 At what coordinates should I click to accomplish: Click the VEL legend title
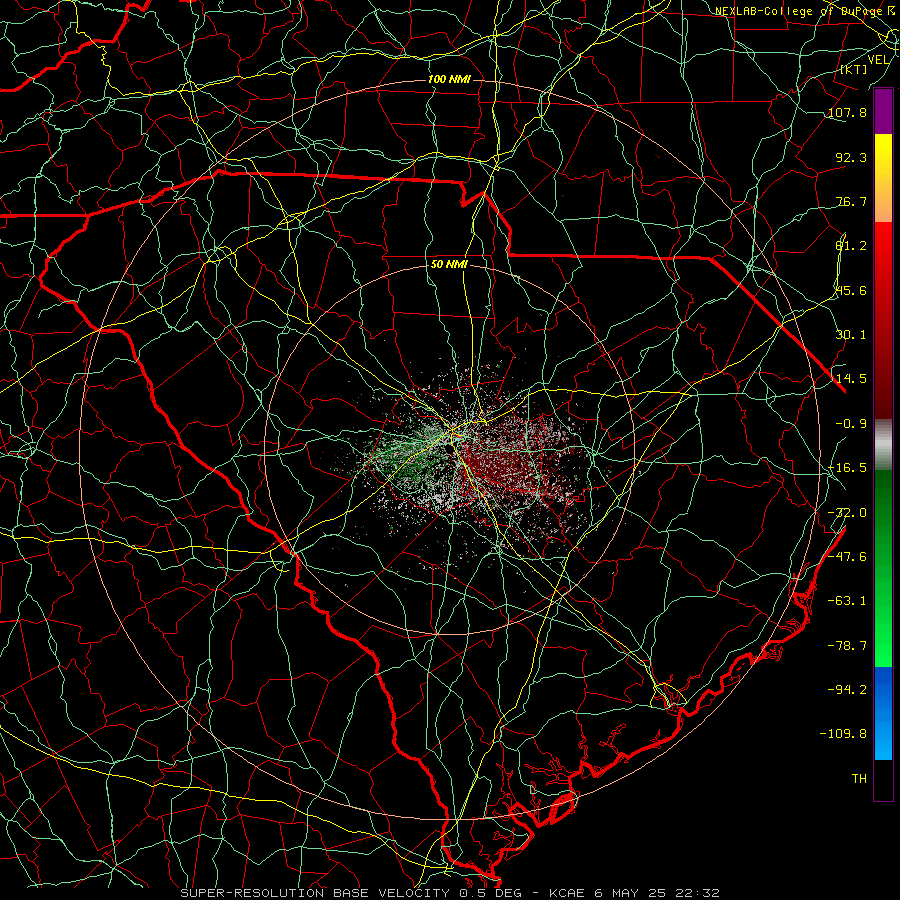click(878, 60)
